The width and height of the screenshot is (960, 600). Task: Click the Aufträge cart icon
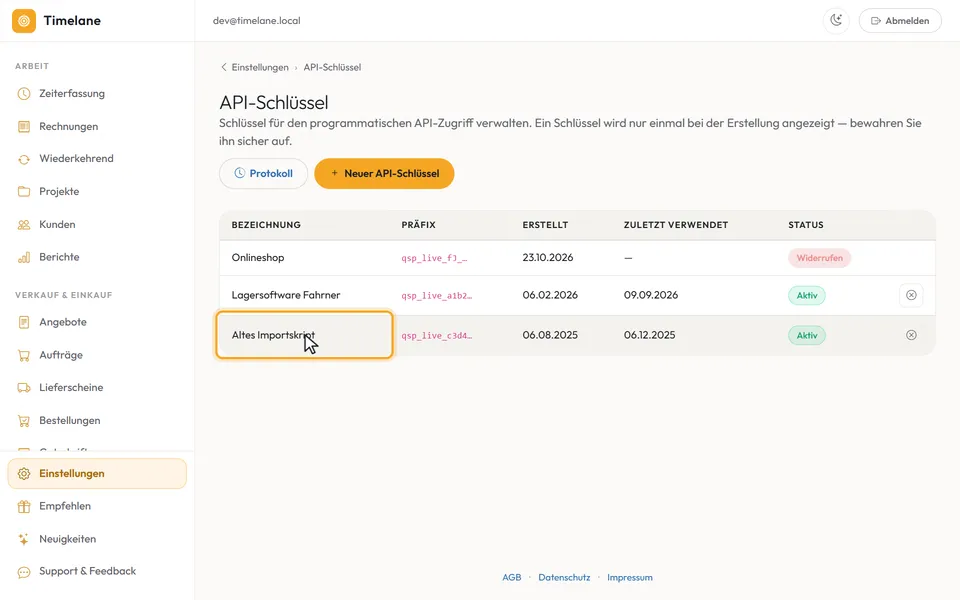(24, 355)
